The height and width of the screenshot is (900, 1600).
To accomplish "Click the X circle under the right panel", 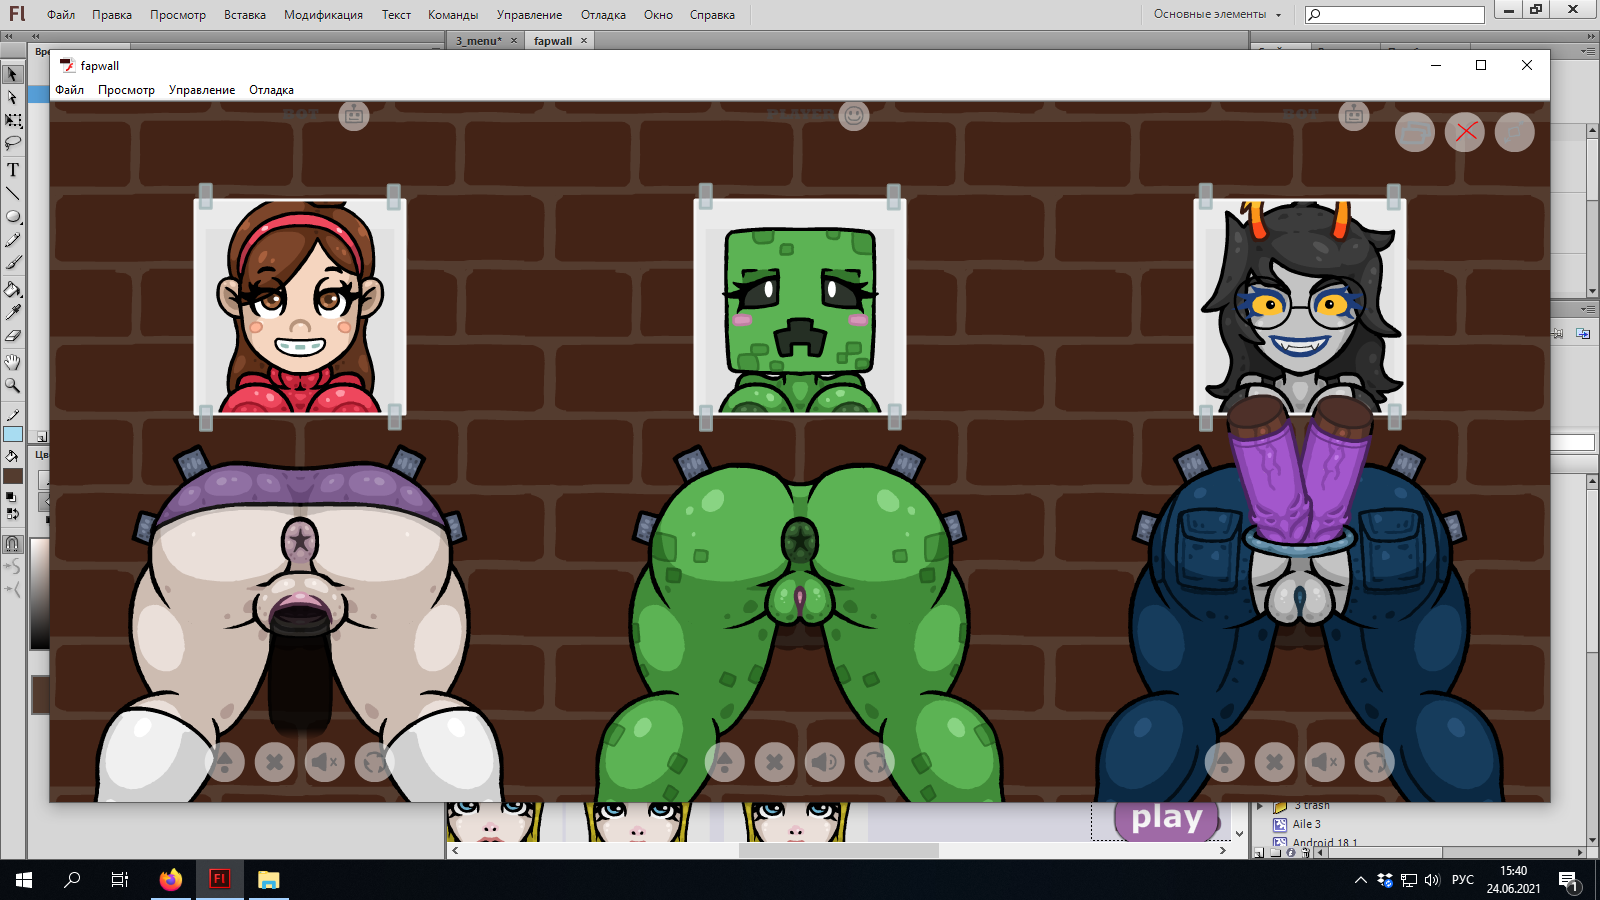I will 1275,762.
